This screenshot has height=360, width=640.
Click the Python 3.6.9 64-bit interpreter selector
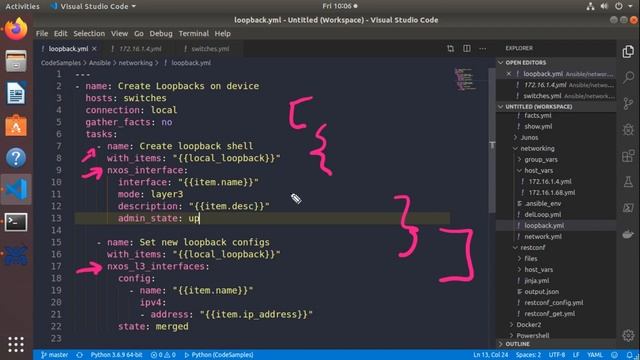point(116,355)
